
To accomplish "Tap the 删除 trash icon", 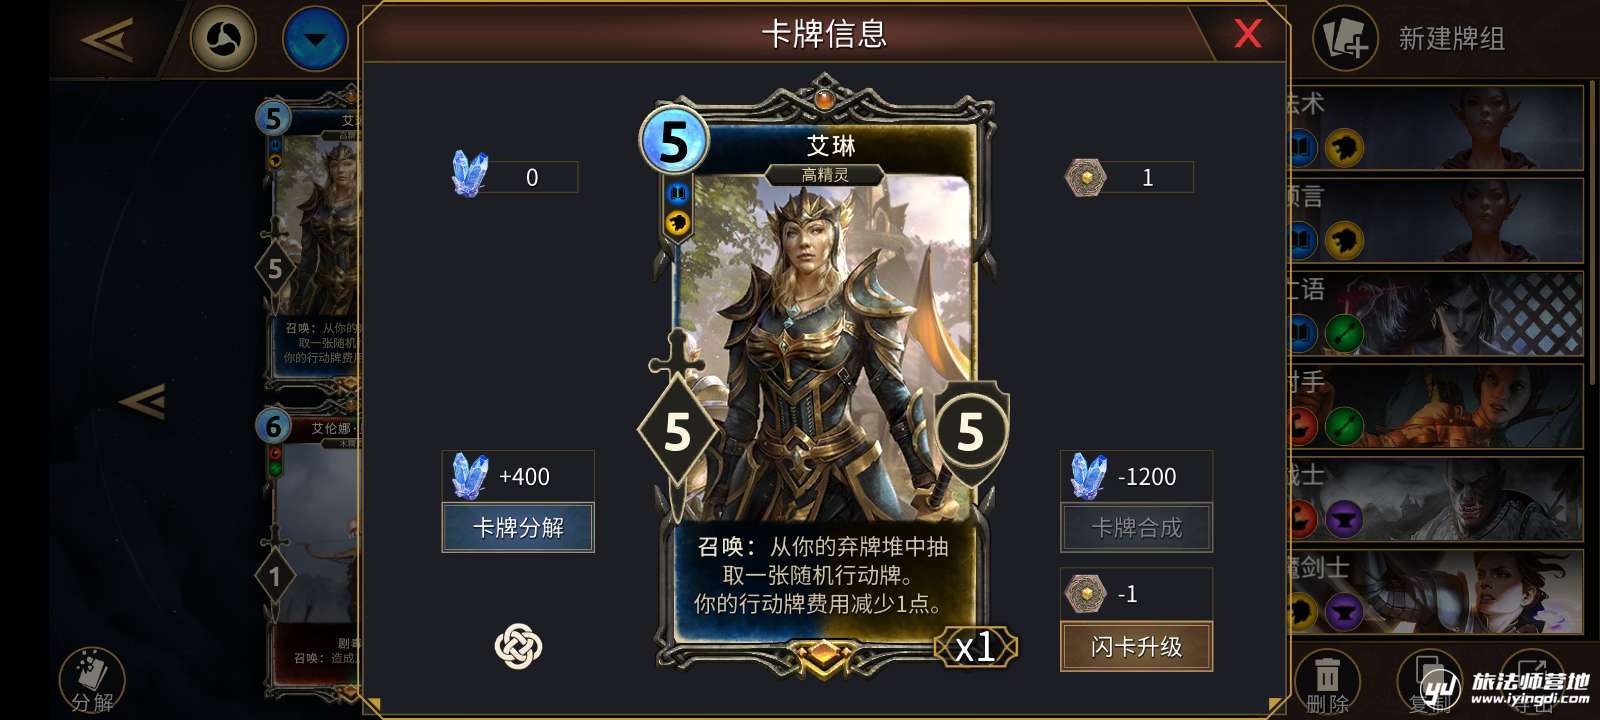I will pyautogui.click(x=1327, y=682).
